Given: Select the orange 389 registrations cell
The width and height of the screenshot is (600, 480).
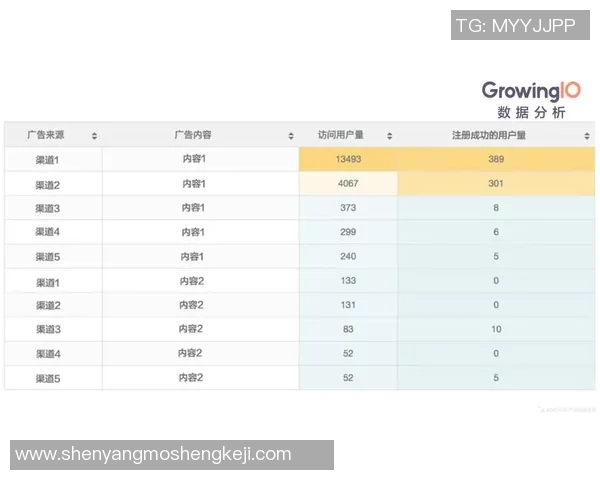Looking at the screenshot, I should point(496,160).
